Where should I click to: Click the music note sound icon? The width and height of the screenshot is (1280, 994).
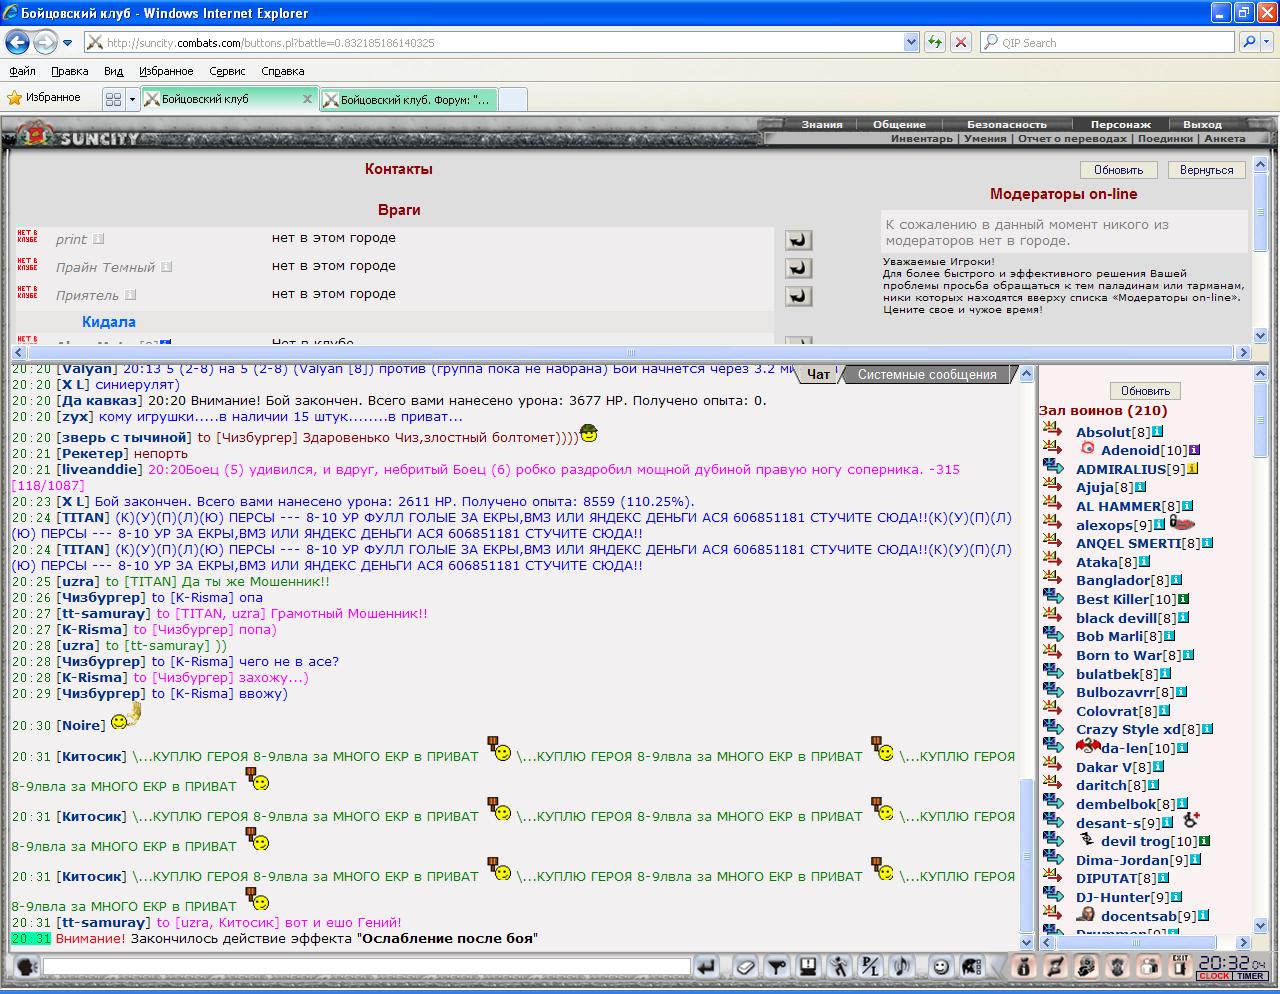tap(902, 967)
